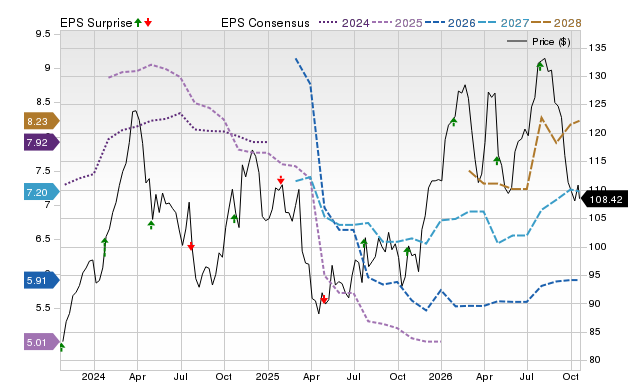This screenshot has width=640, height=382.
Task: Click the green surprise marker after October 2025
Action: (407, 251)
